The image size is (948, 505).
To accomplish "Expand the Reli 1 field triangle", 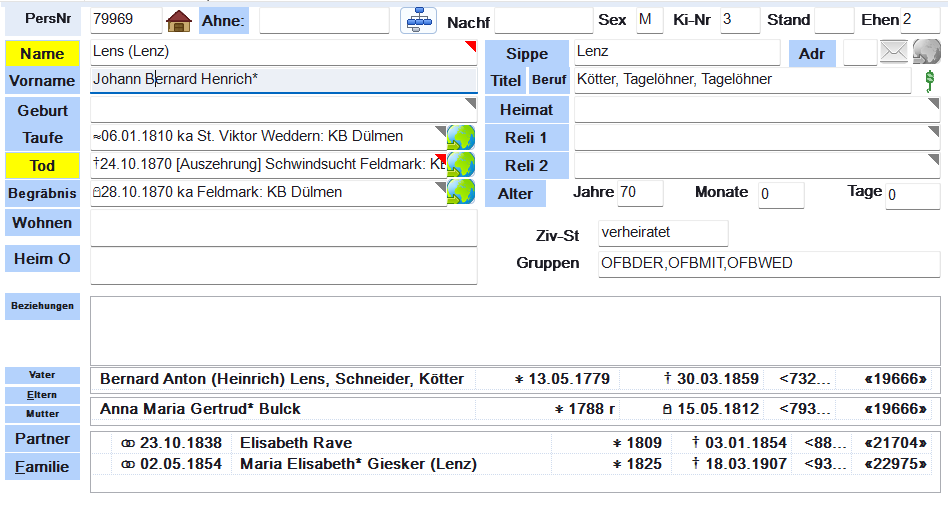I will click(933, 131).
